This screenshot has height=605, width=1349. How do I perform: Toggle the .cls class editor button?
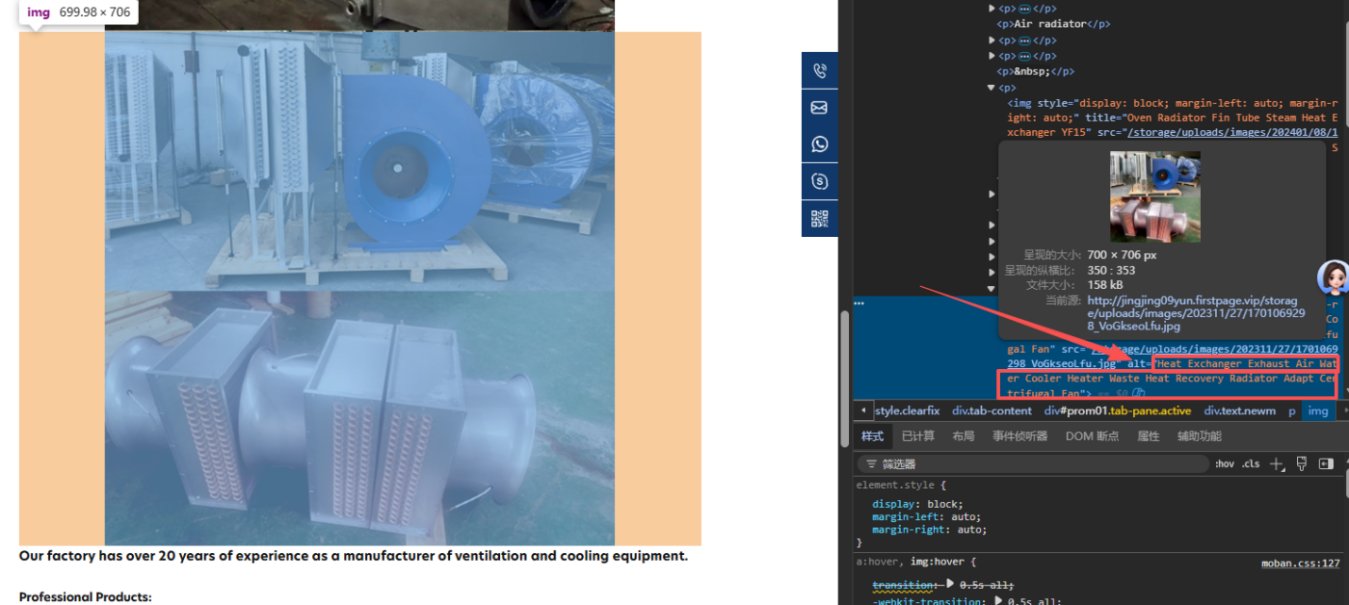[1250, 464]
